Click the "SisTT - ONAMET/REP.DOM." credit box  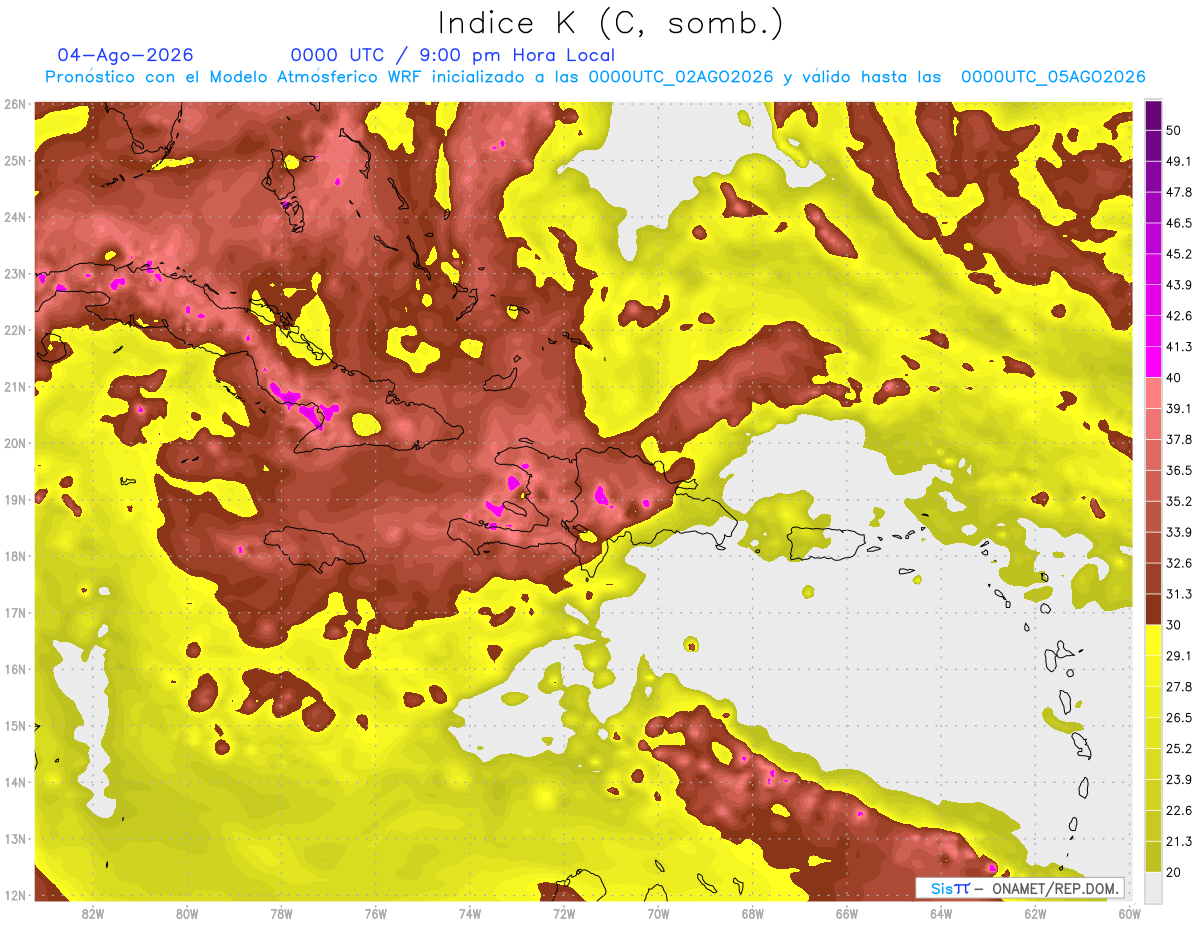[1019, 888]
